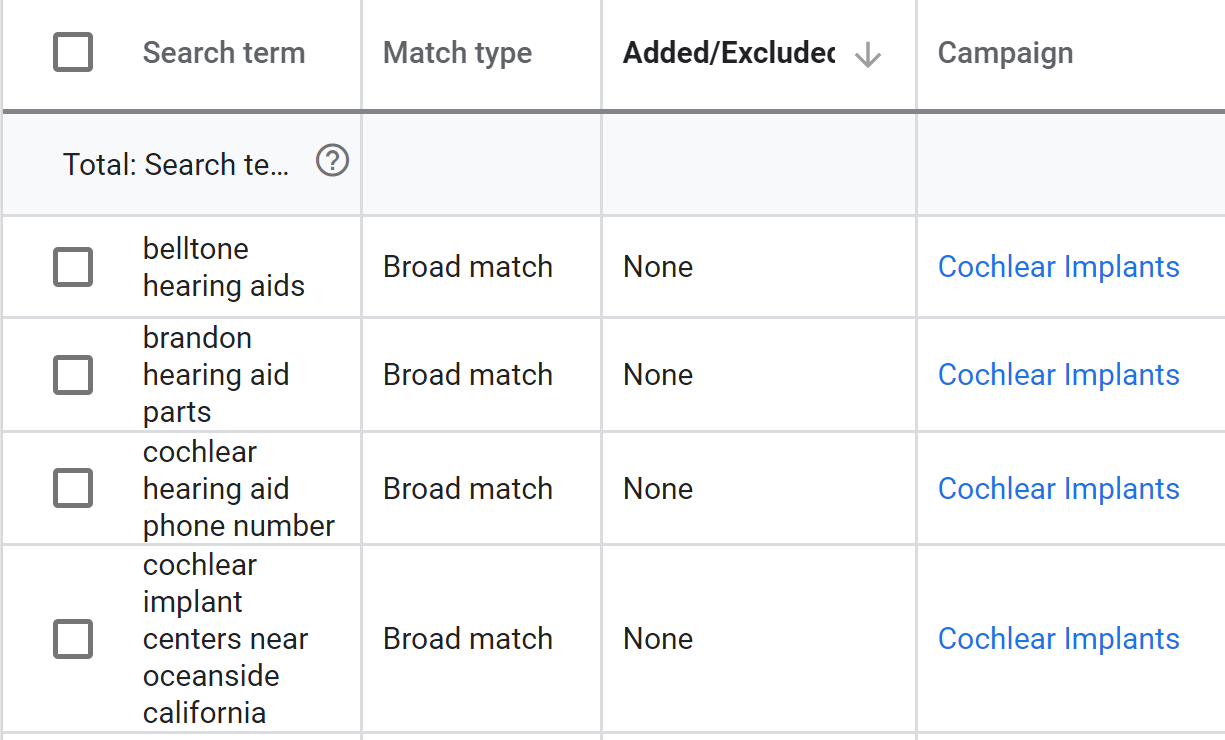Check the checkbox for cochlear hearing aid phone number
Viewport: 1225px width, 740px height.
72,488
